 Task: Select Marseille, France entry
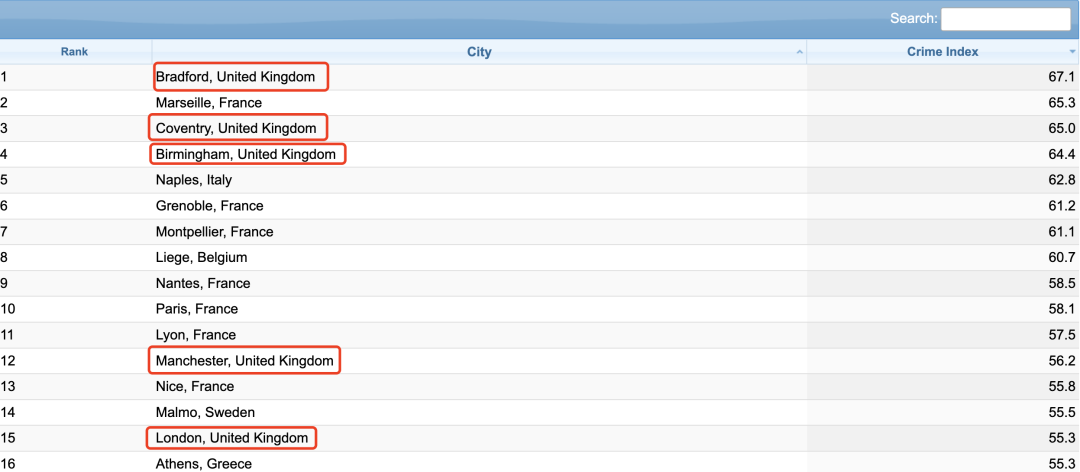(x=209, y=103)
